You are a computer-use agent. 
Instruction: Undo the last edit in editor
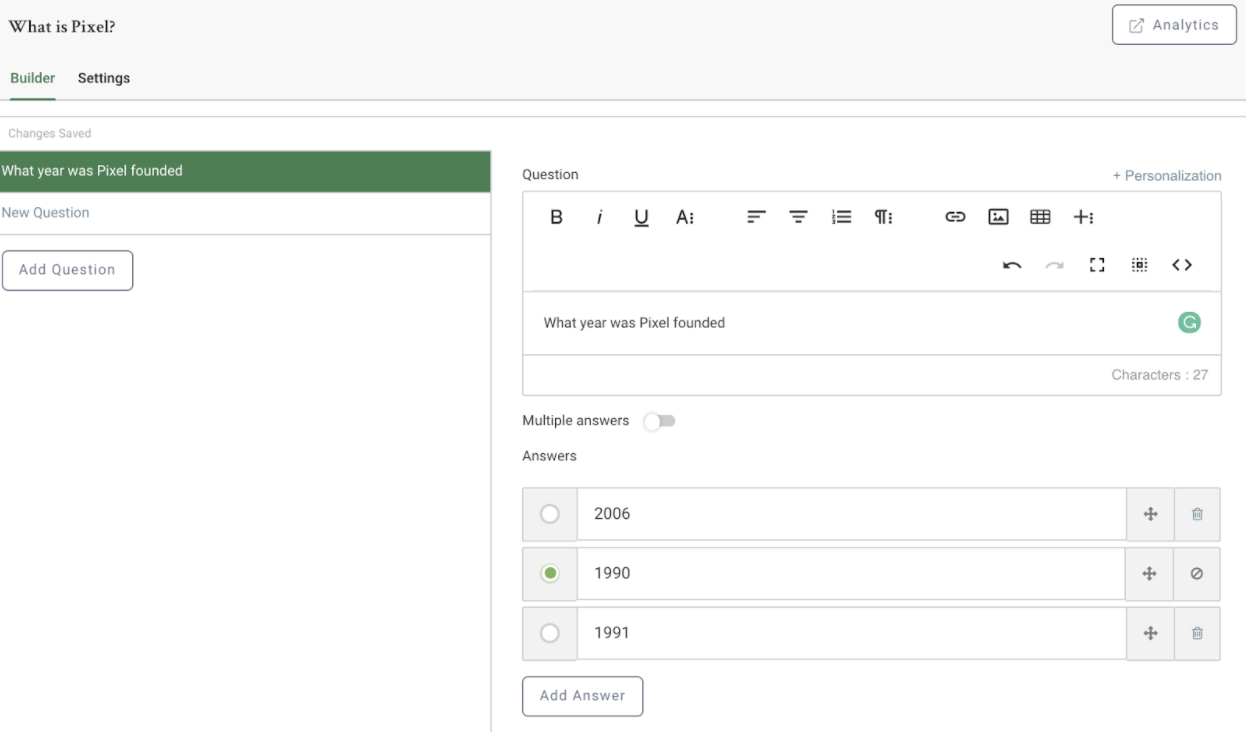pyautogui.click(x=1012, y=265)
